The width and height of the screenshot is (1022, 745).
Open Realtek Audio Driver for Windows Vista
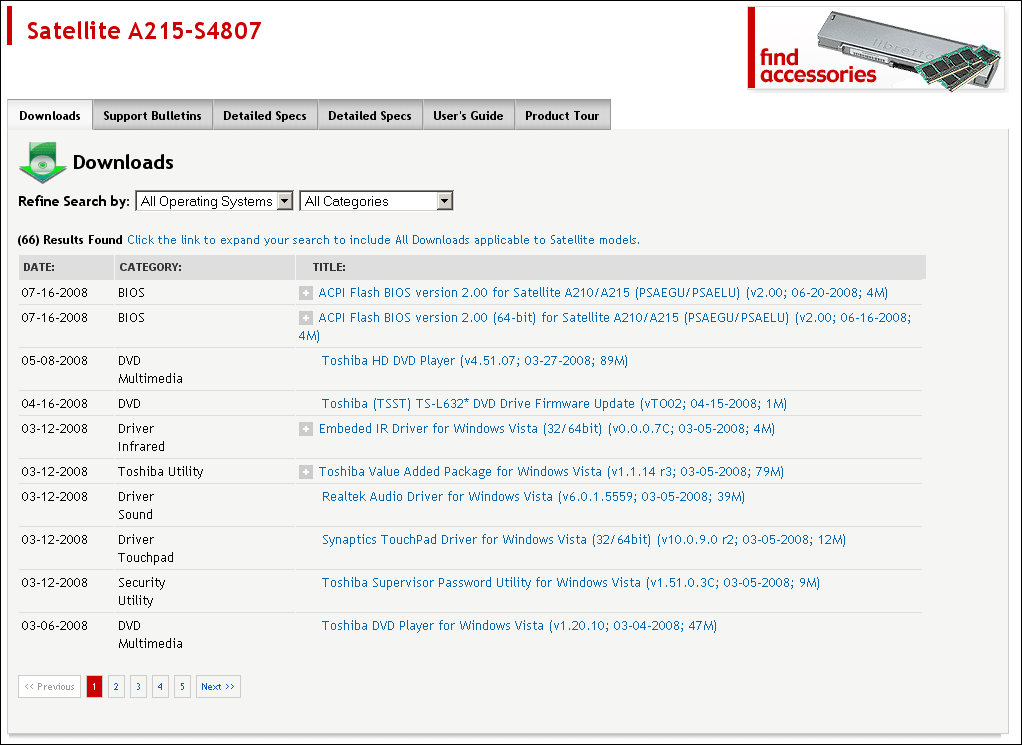(x=533, y=497)
